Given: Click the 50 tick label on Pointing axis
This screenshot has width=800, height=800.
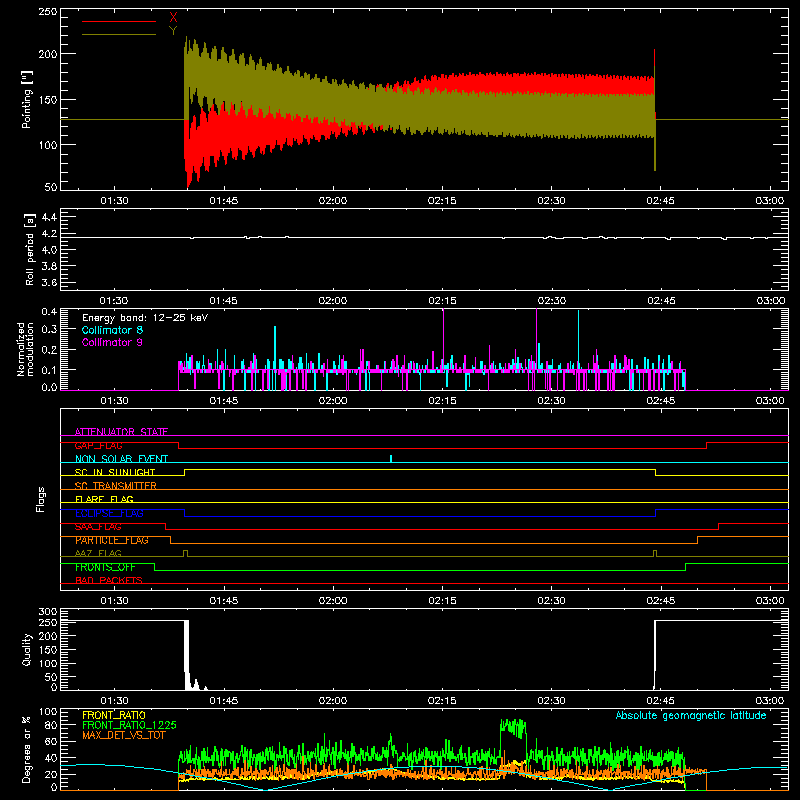Looking at the screenshot, I should [x=51, y=187].
